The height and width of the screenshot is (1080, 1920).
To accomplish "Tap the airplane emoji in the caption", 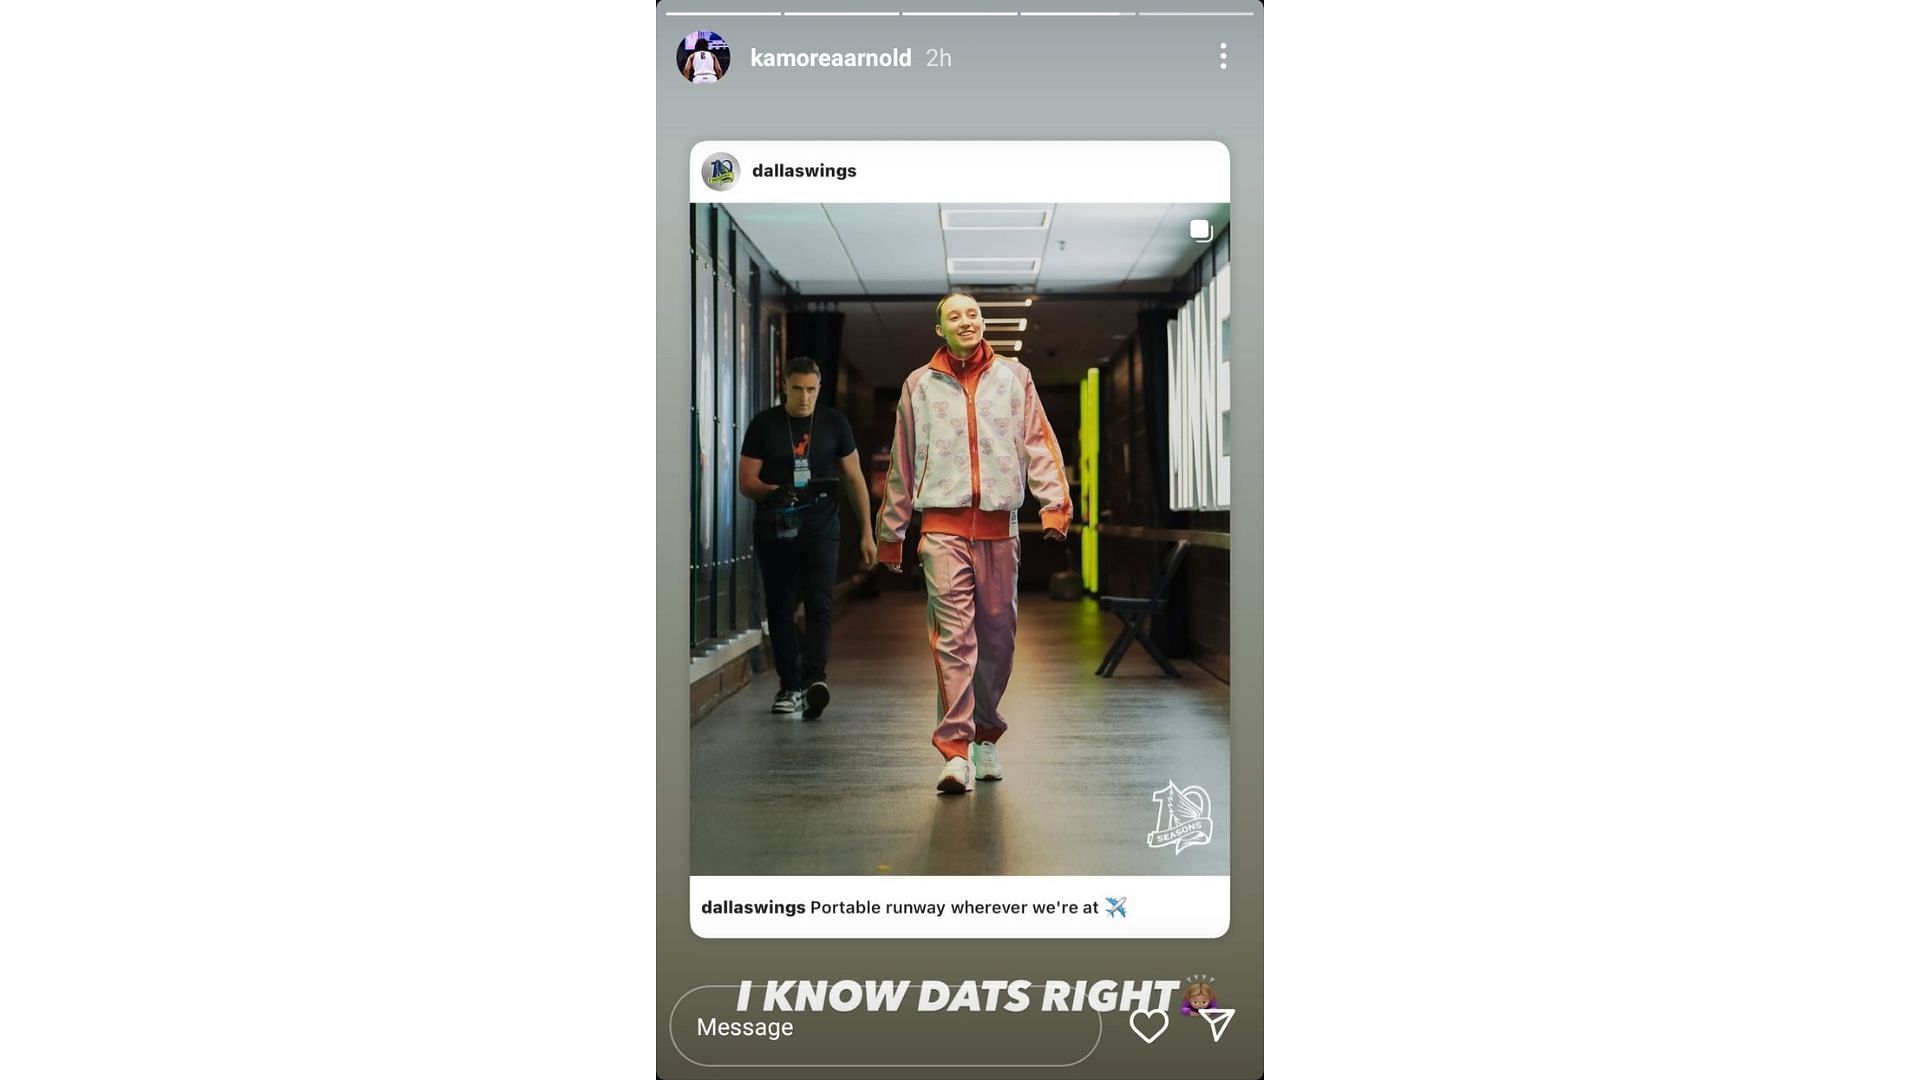I will tap(1116, 907).
